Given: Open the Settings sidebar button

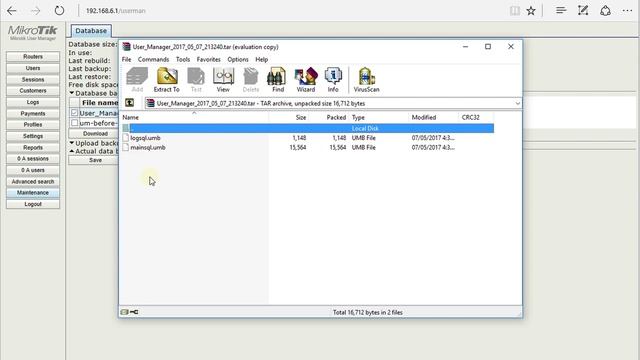Looking at the screenshot, I should (33, 136).
